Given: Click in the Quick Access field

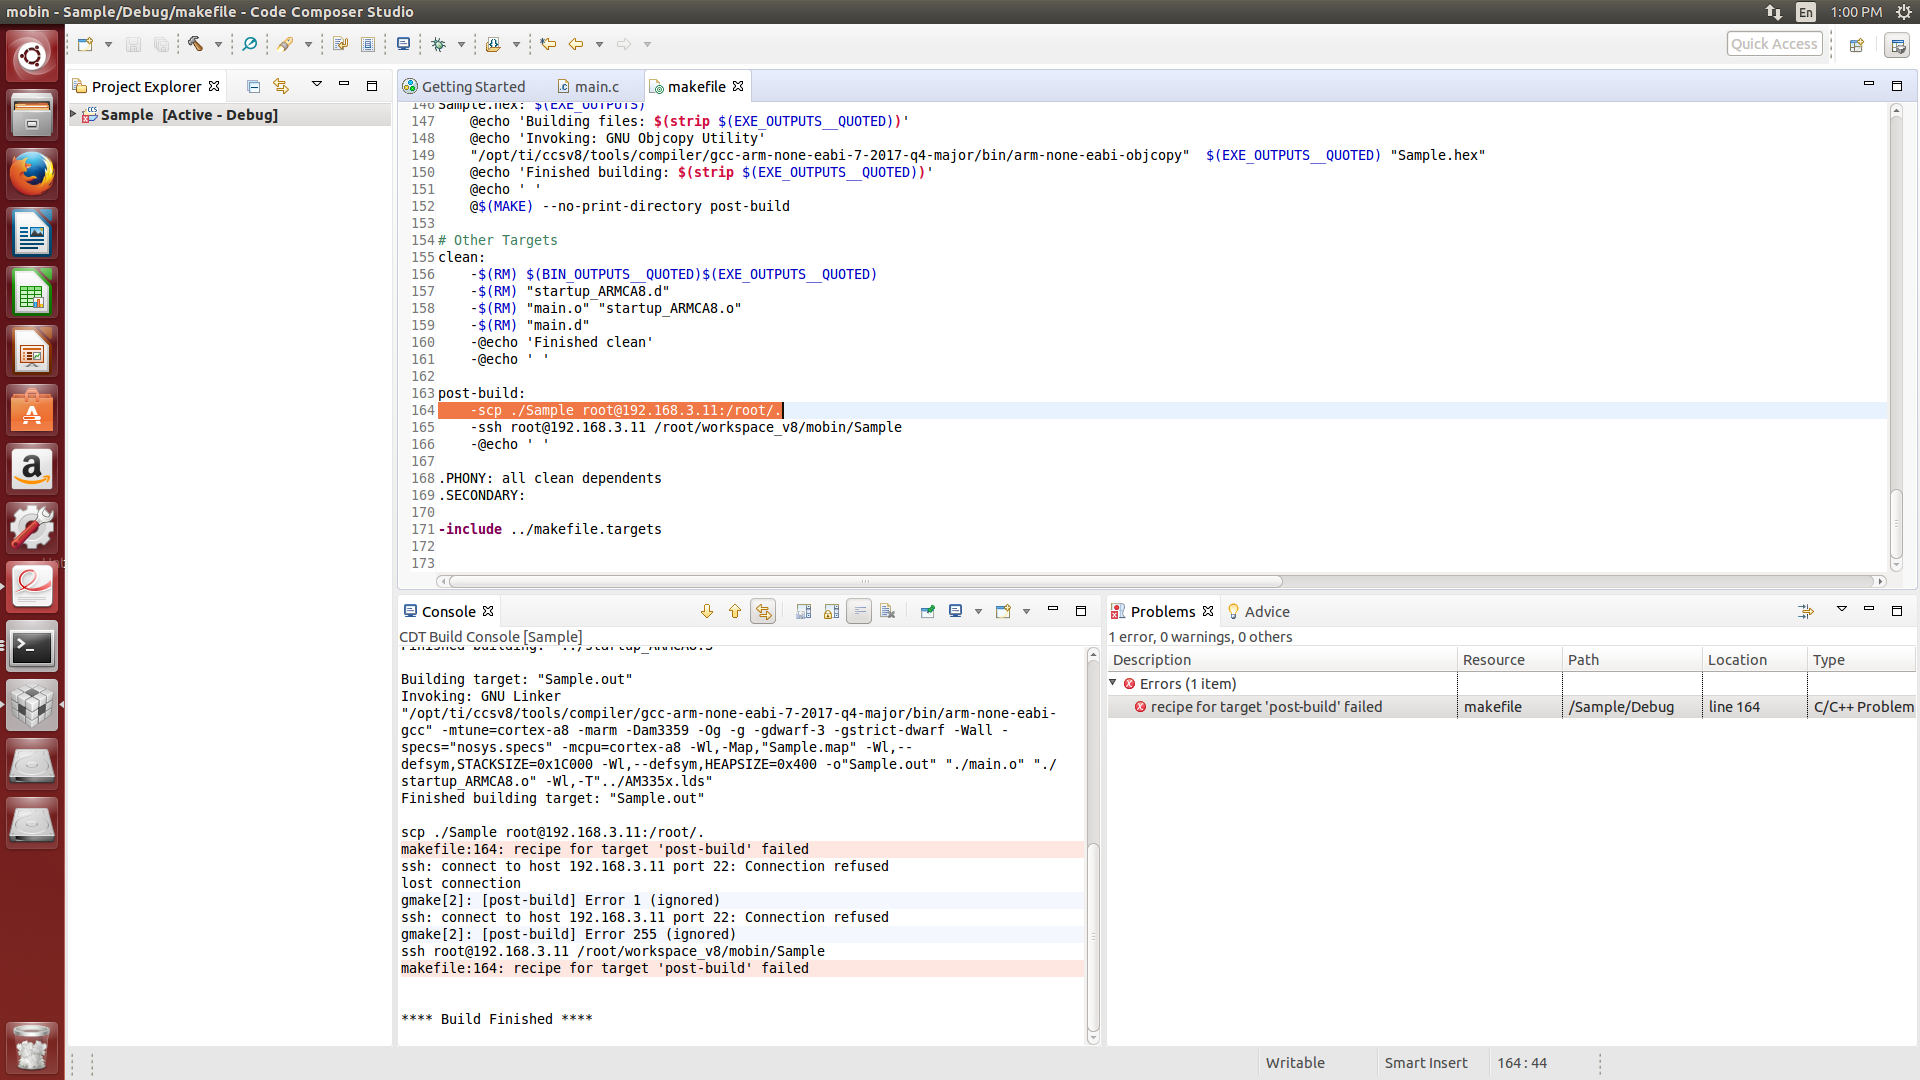Looking at the screenshot, I should coord(1773,44).
